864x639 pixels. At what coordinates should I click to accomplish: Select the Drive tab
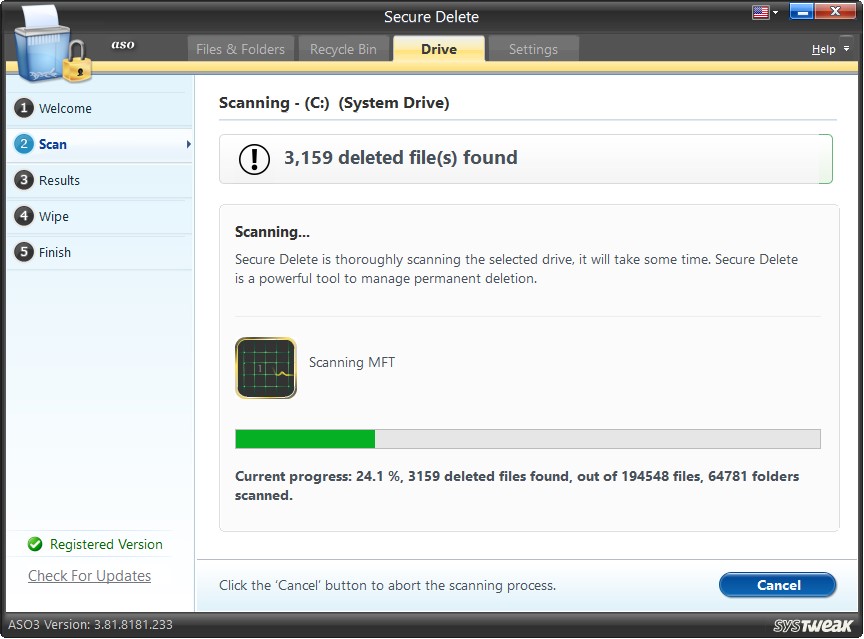coord(438,48)
